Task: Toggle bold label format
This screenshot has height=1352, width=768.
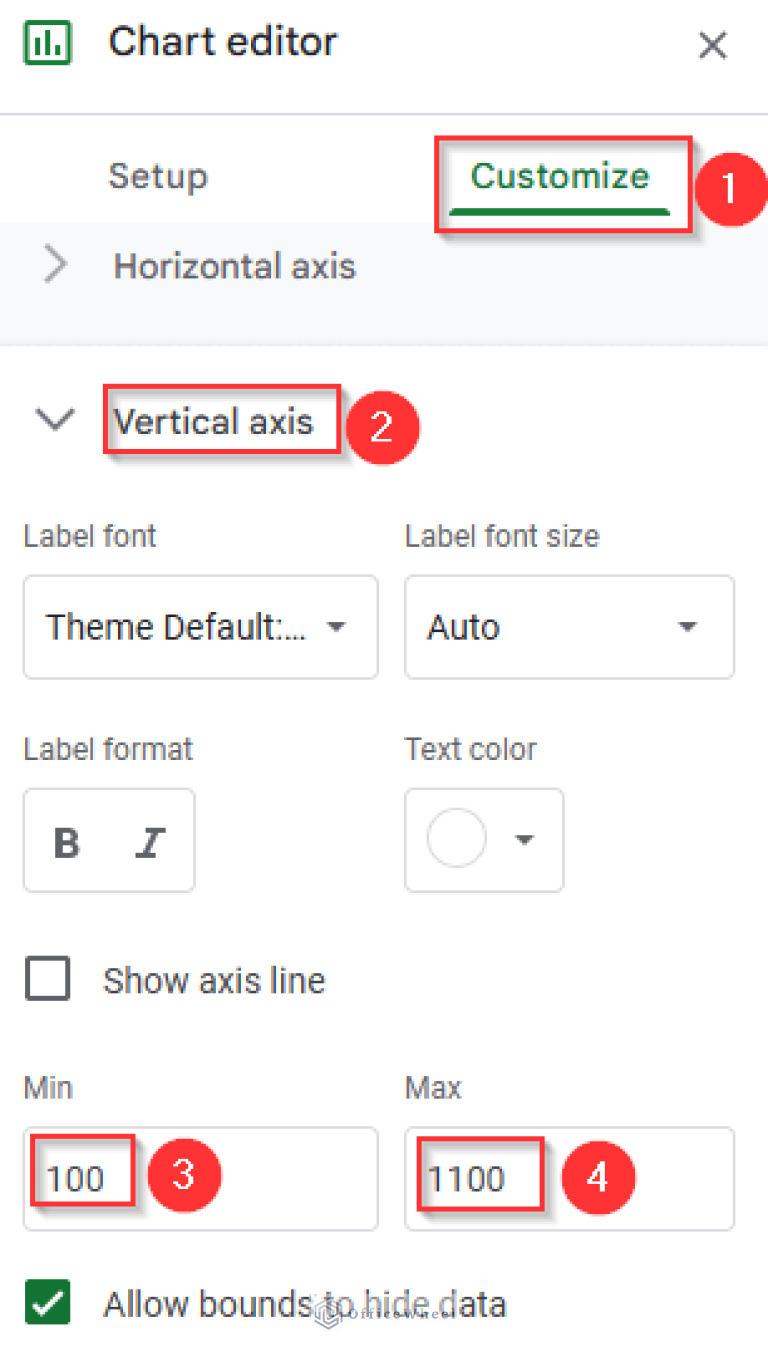Action: 67,843
